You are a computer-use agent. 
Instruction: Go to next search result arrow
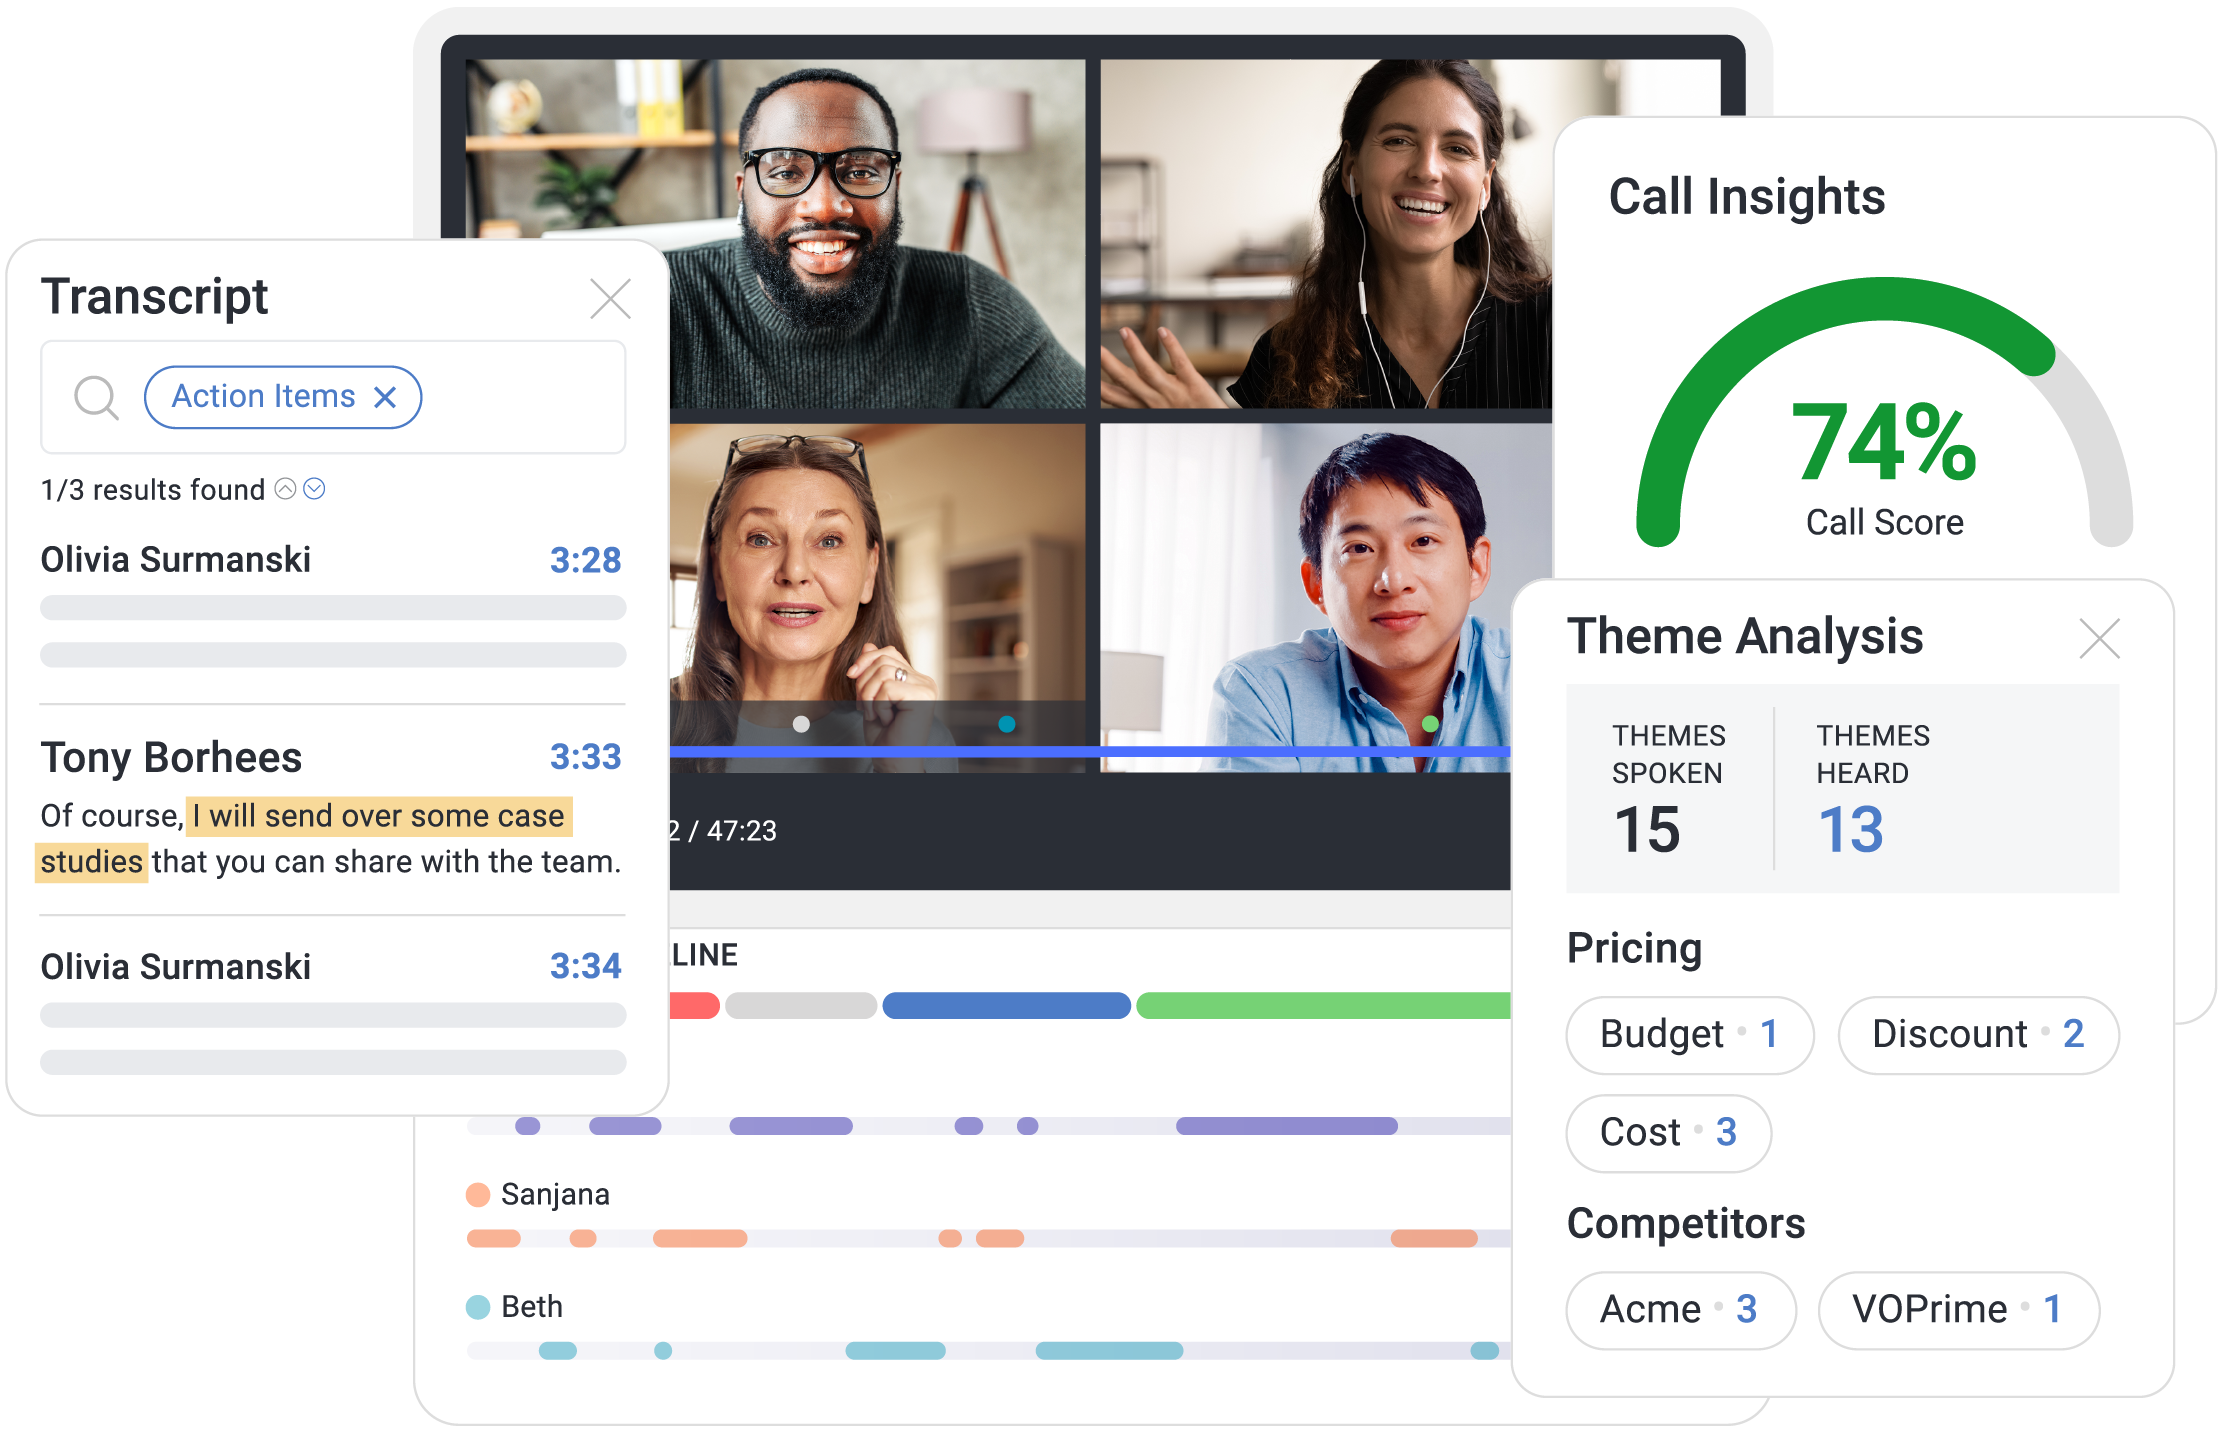pyautogui.click(x=314, y=489)
